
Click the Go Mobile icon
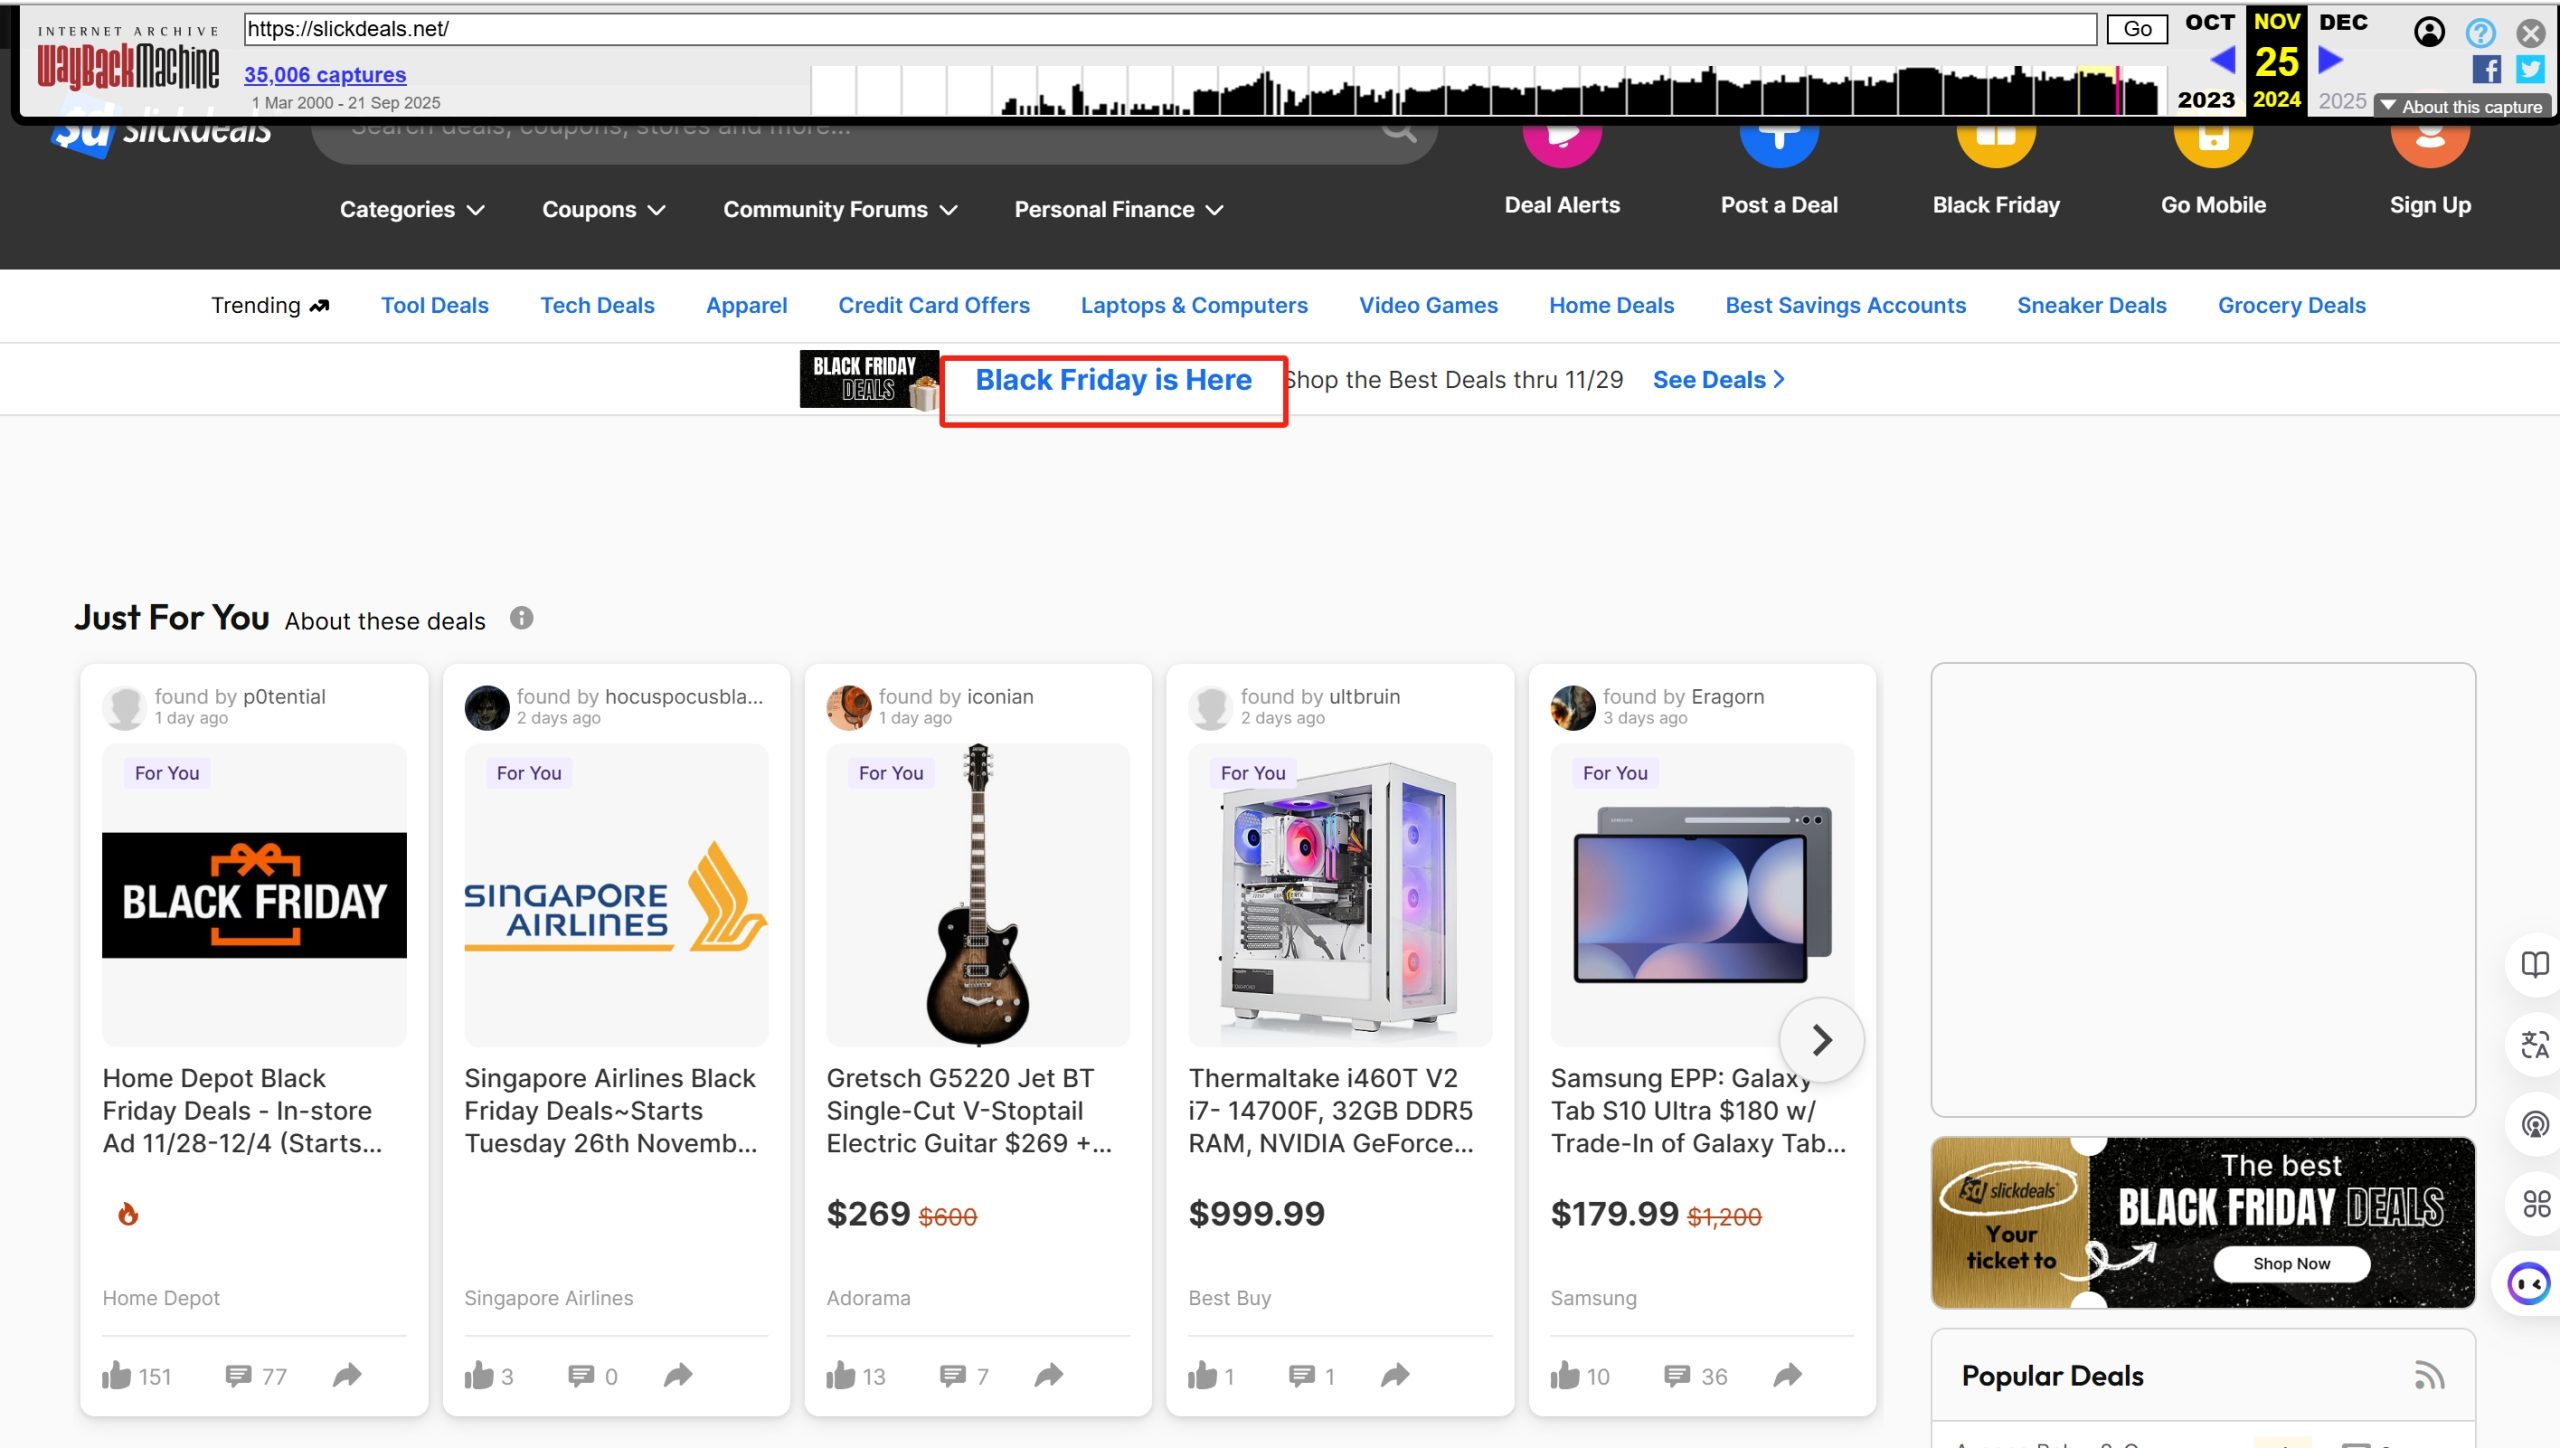coord(2213,142)
